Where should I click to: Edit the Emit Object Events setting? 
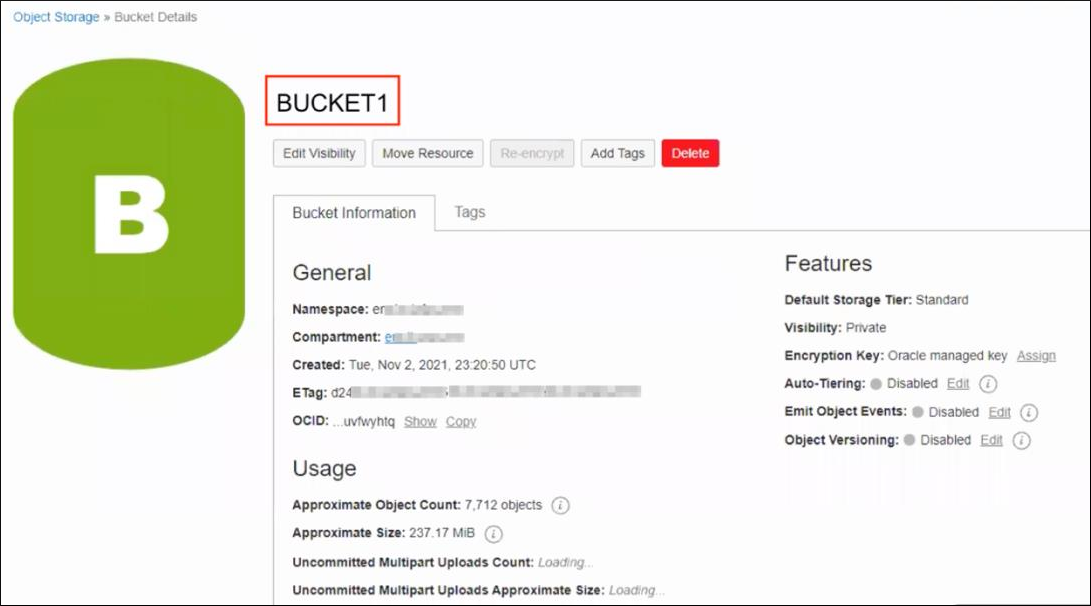point(999,412)
